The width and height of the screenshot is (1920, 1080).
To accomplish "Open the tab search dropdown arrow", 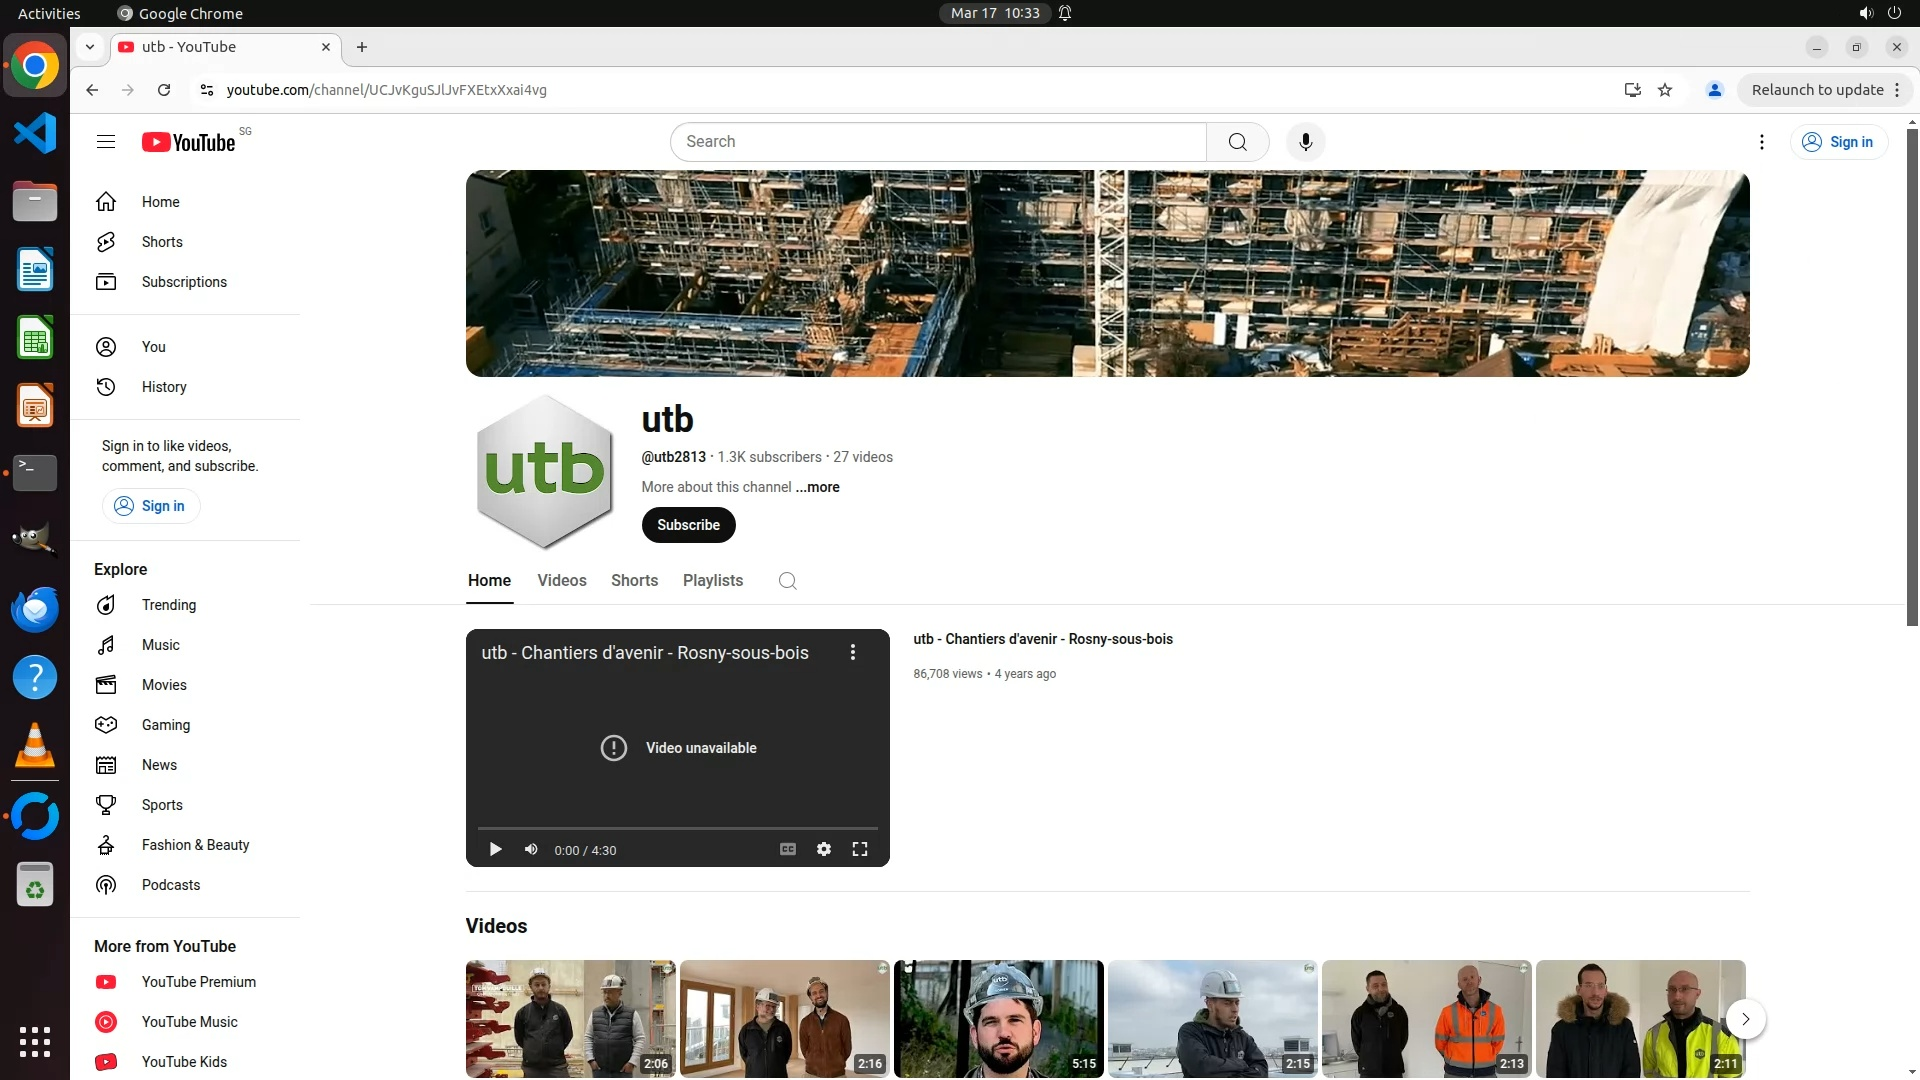I will coord(90,47).
